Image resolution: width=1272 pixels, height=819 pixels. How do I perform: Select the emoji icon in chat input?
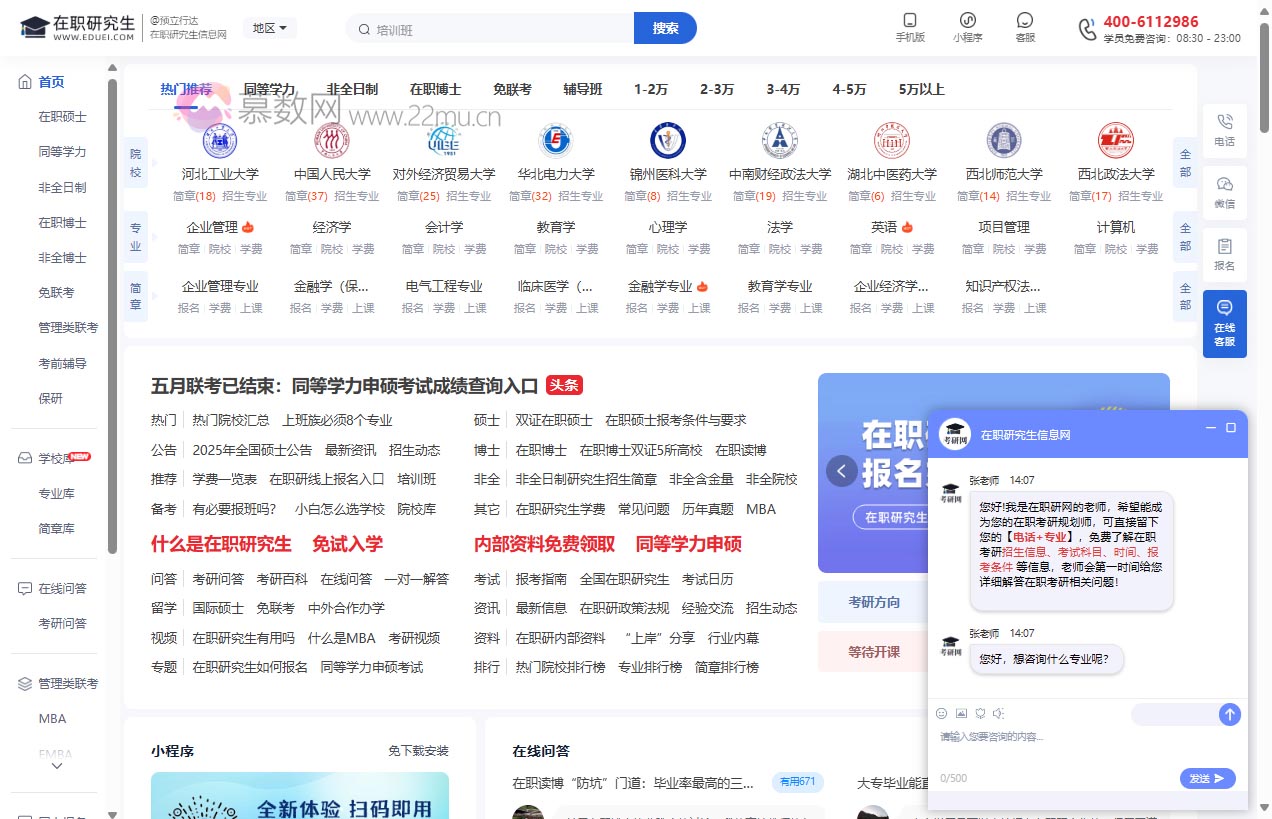click(940, 713)
